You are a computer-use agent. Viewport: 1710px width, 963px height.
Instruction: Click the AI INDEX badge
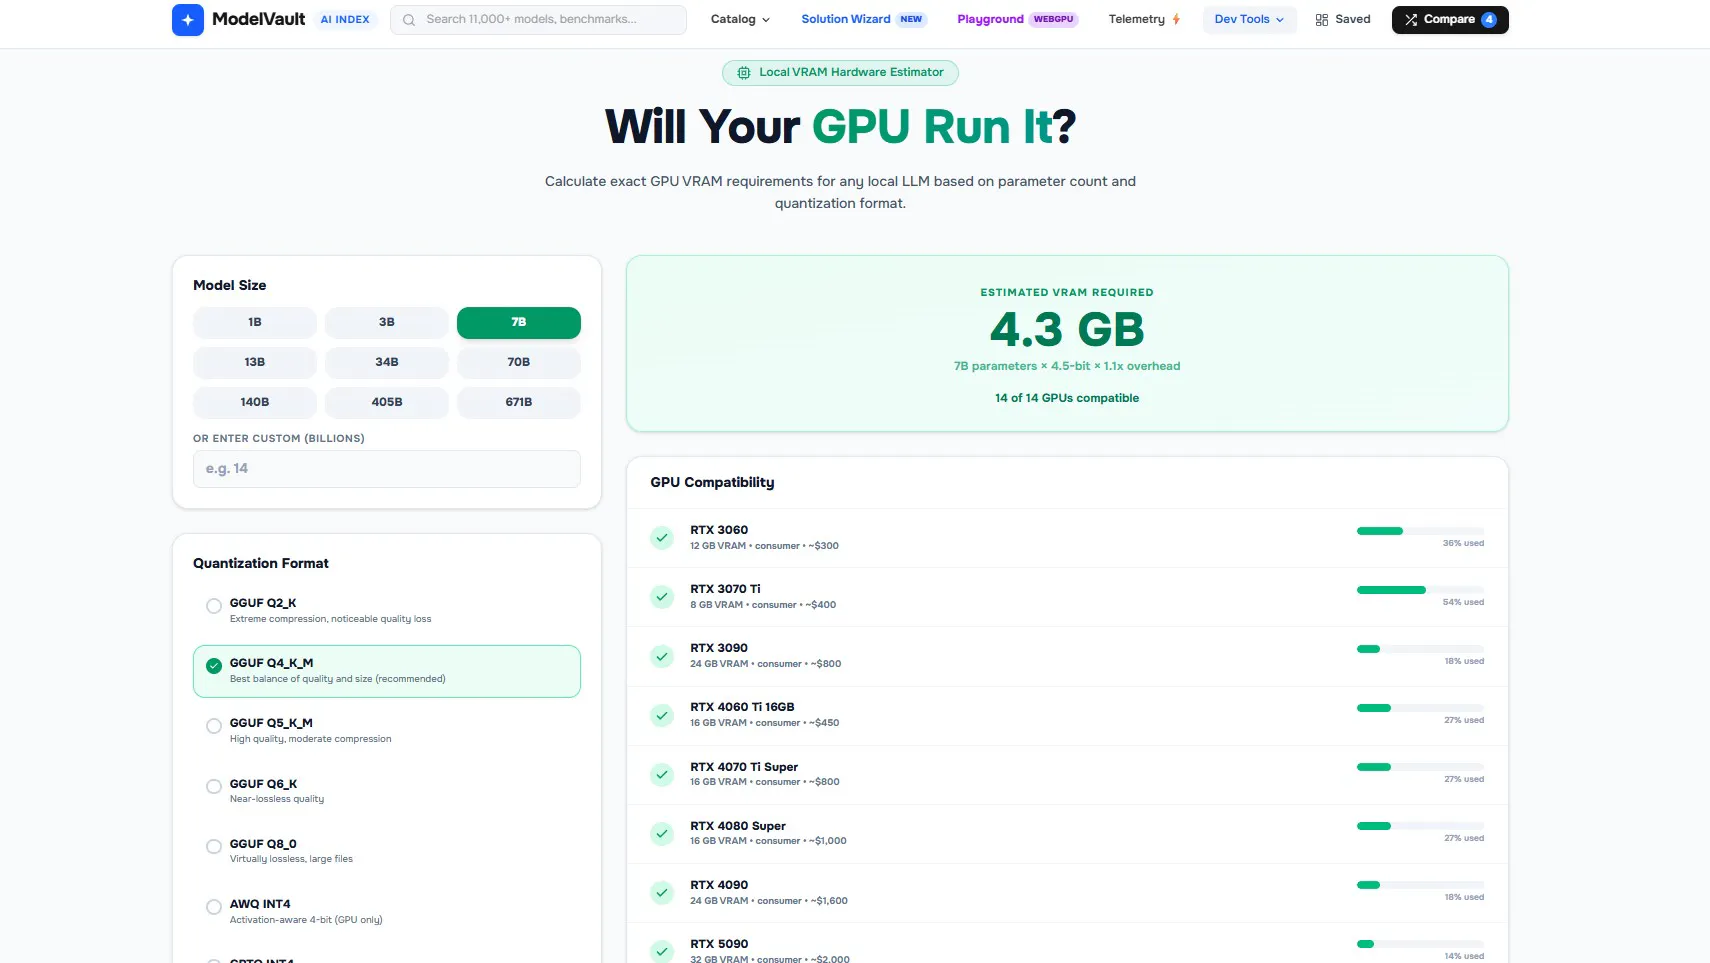pos(345,20)
